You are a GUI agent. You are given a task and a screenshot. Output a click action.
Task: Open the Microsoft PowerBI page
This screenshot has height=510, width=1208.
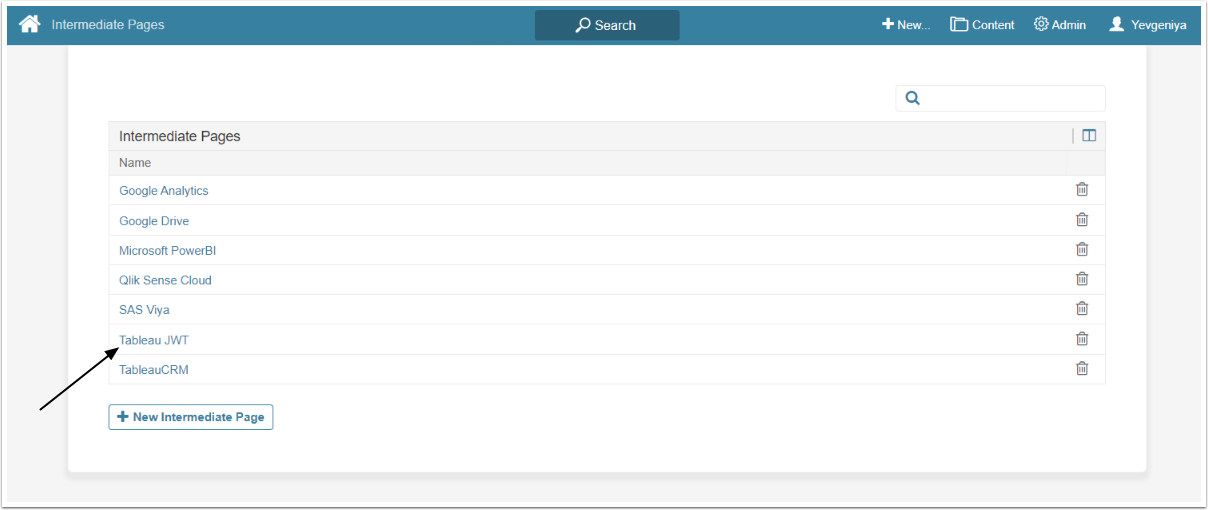(167, 250)
